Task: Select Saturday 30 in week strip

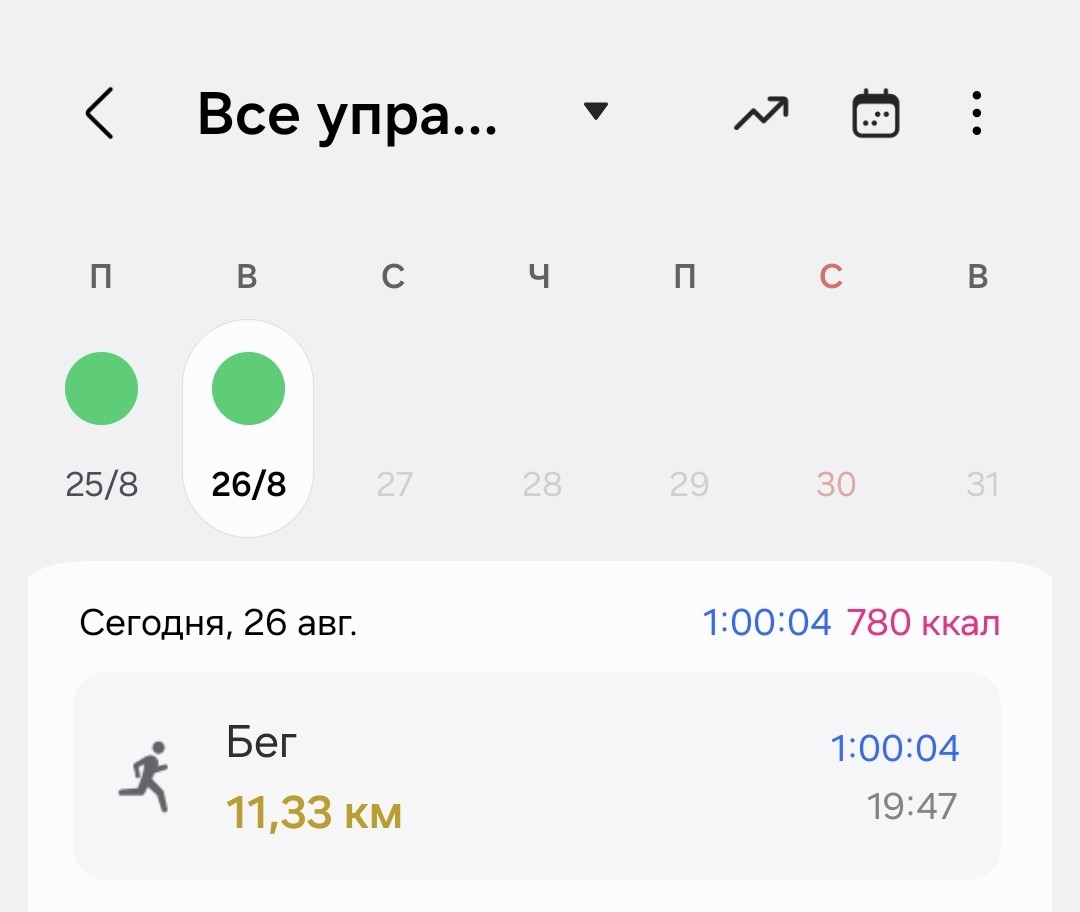Action: (x=835, y=484)
